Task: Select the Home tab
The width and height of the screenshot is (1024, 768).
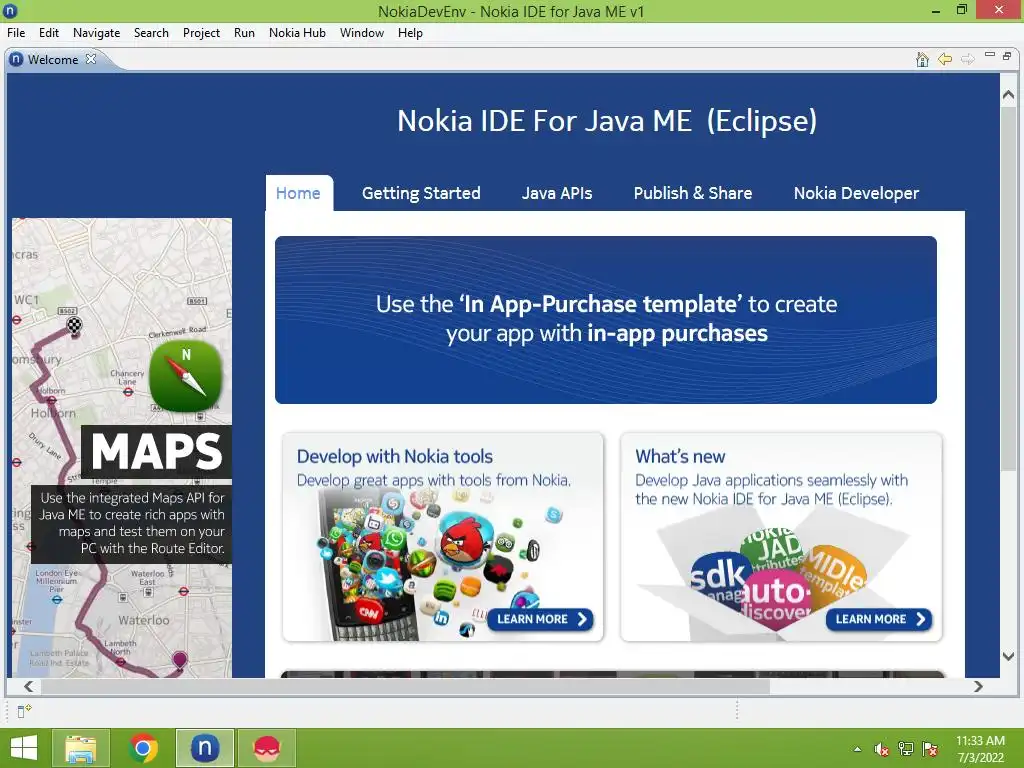Action: tap(298, 193)
